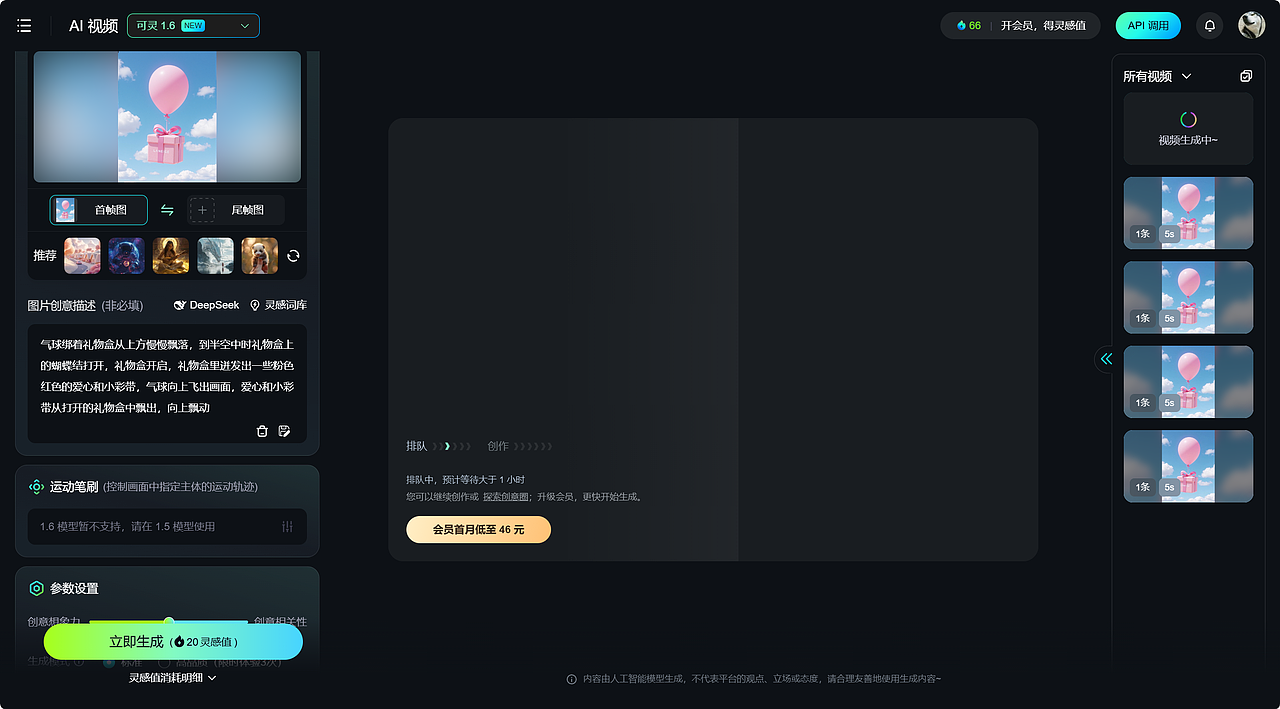Click the motion brush 1.6 模型暂不支持 field
The height and width of the screenshot is (709, 1280).
click(167, 527)
